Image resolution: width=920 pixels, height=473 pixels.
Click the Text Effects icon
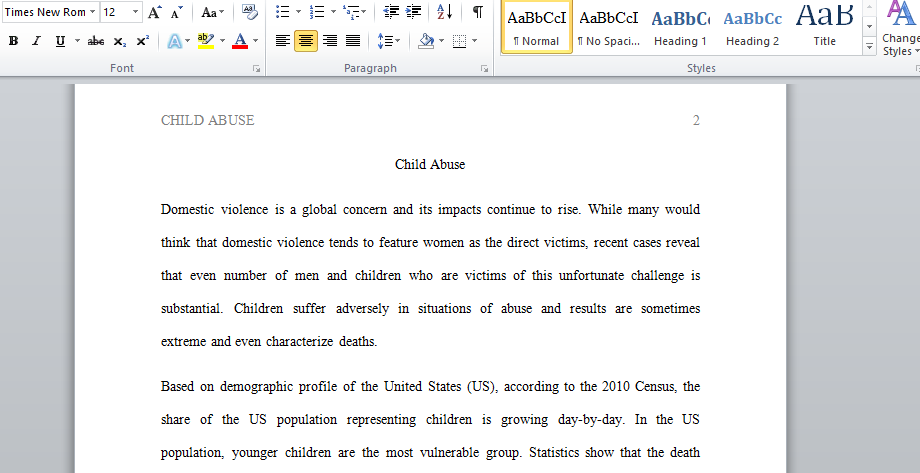click(174, 41)
